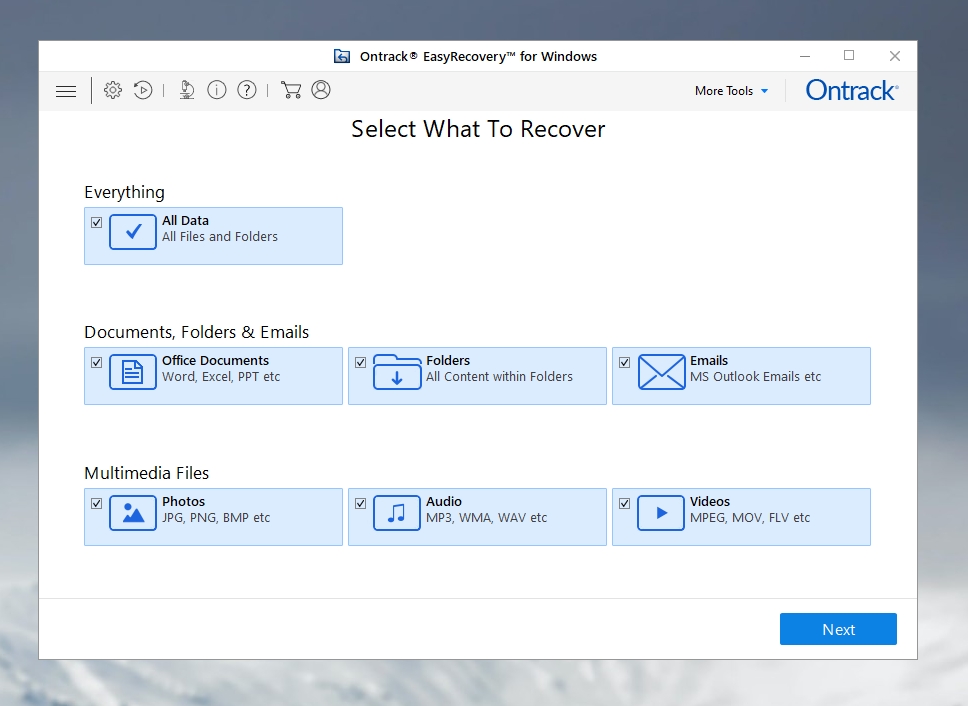Screen dimensions: 968x706
Task: Uncheck the All Data checkbox
Action: (97, 222)
